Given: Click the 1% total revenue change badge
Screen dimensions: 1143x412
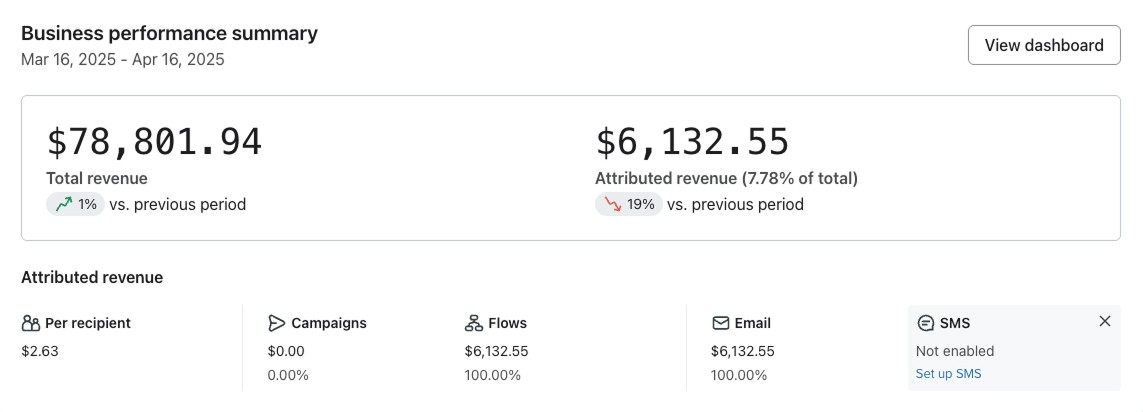Looking at the screenshot, I should [76, 204].
